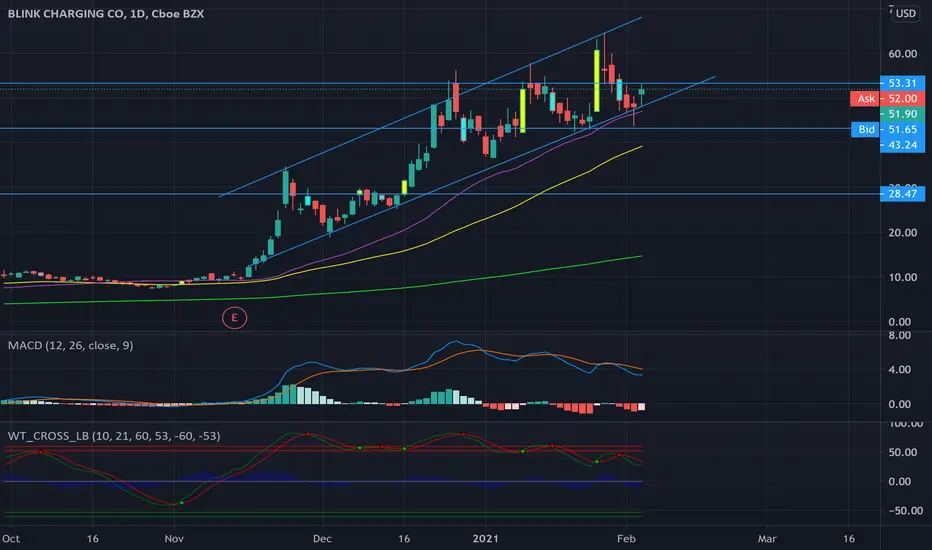
Task: Click 10.00 on the price scale
Action: [903, 277]
